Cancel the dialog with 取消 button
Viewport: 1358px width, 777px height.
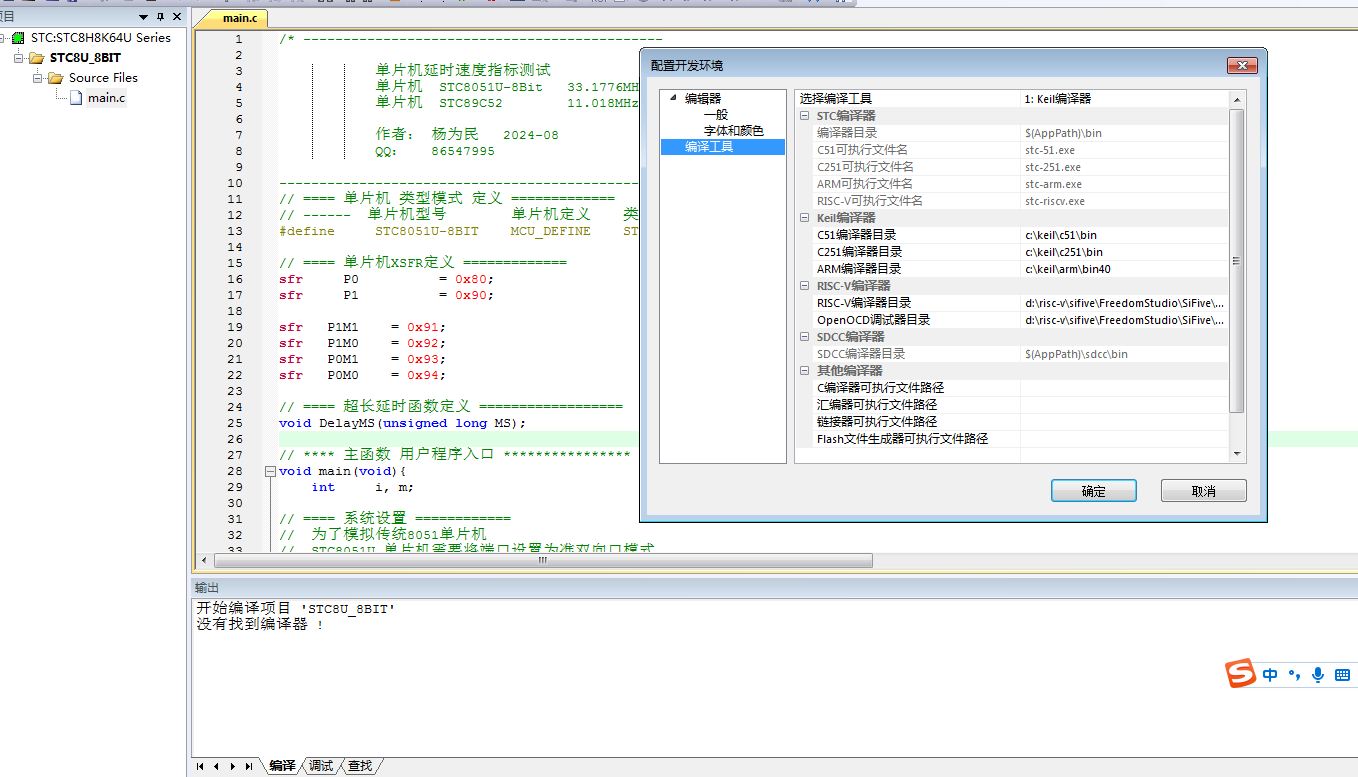pyautogui.click(x=1204, y=491)
